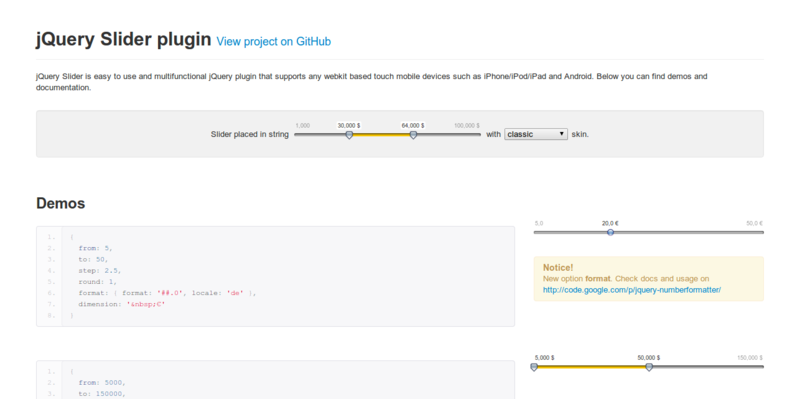
Task: Click the 64,000 $ value label
Action: (413, 126)
